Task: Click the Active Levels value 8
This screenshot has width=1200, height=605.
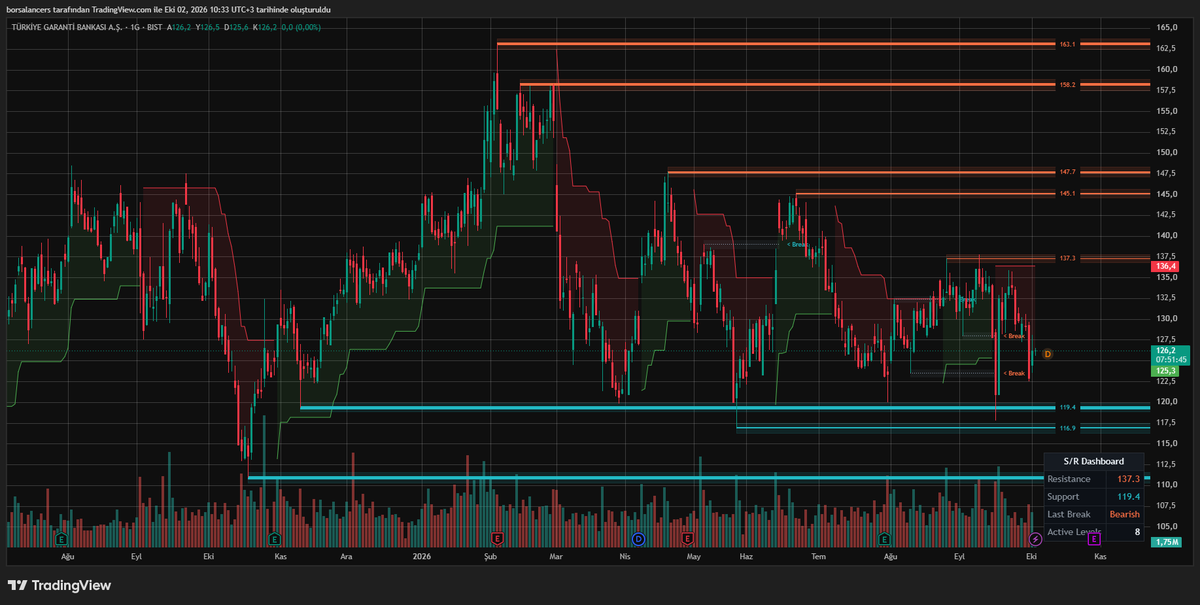Action: pos(1137,532)
